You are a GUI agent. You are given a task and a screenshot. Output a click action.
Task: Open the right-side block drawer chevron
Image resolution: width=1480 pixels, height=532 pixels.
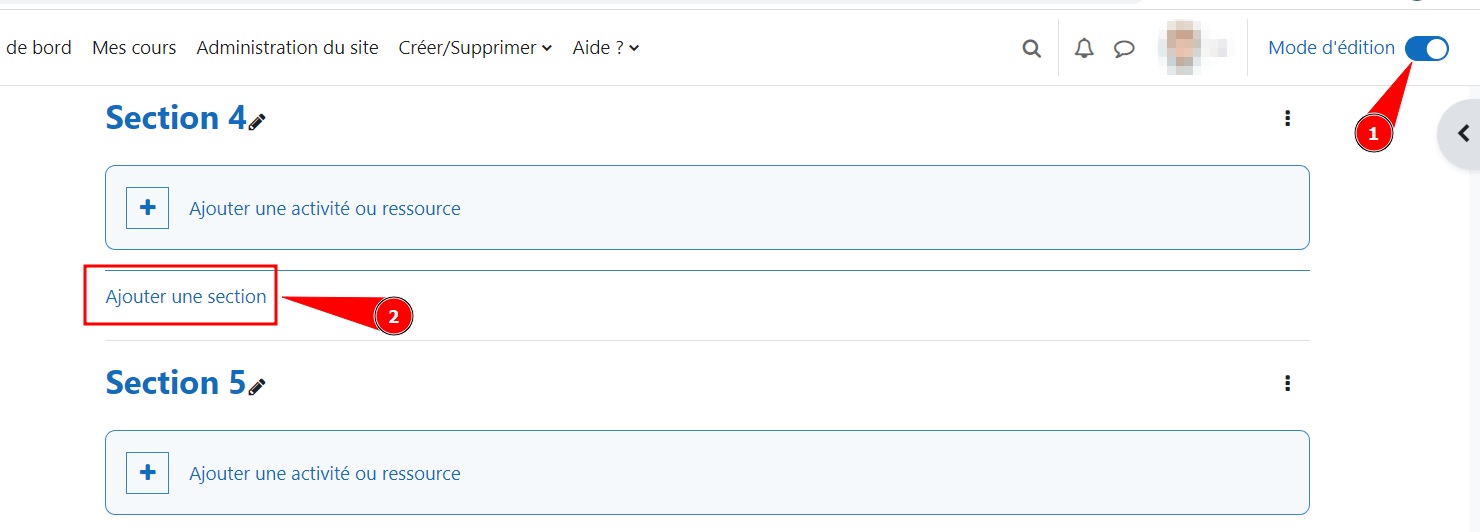pos(1462,133)
